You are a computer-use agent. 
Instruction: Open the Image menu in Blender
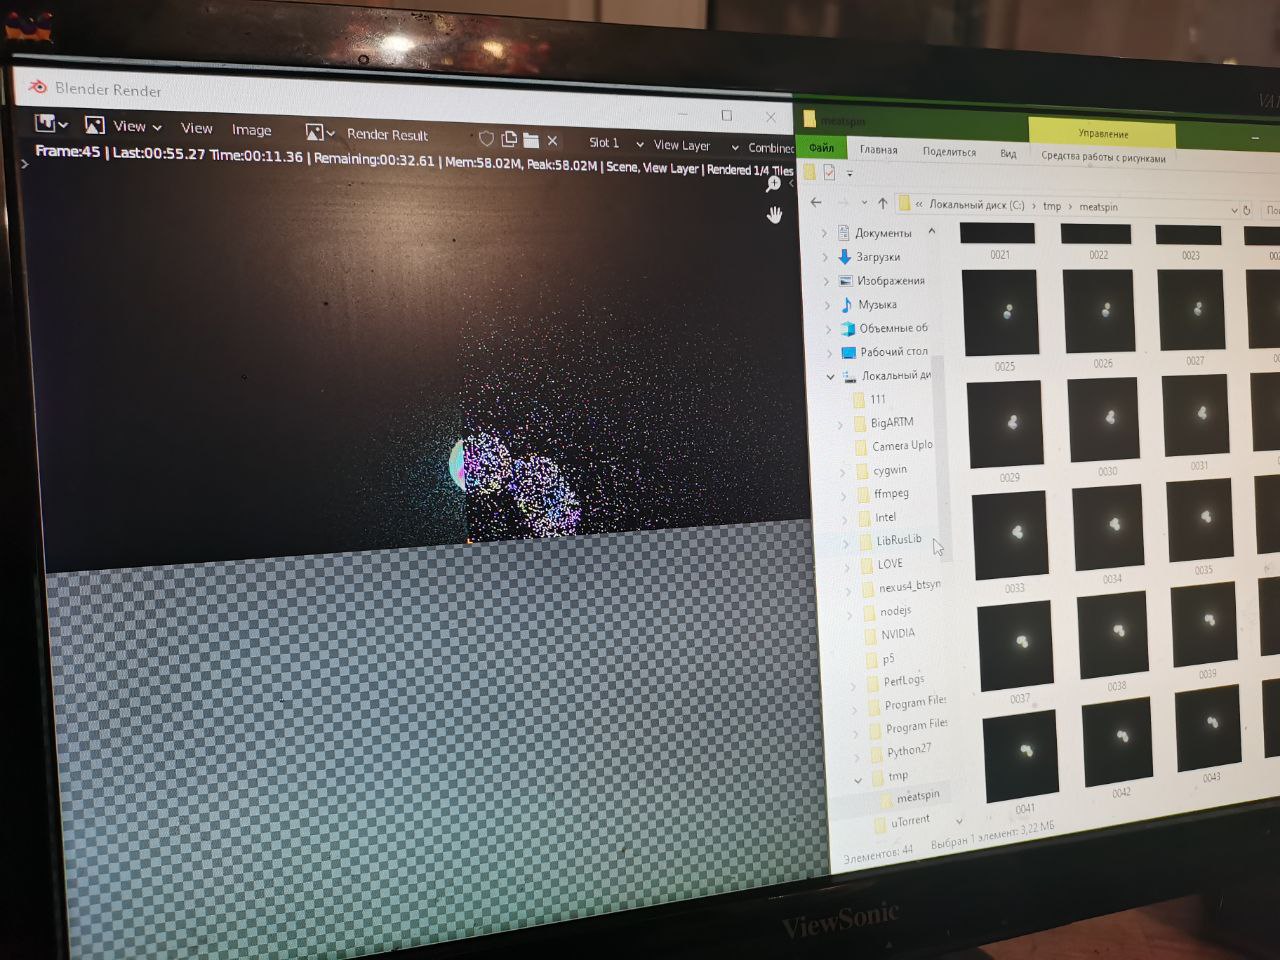(x=251, y=130)
